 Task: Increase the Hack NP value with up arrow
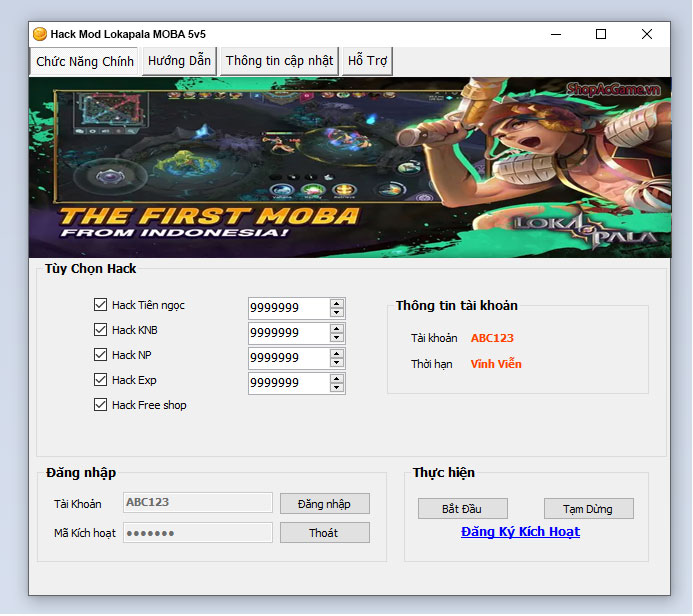(x=337, y=354)
